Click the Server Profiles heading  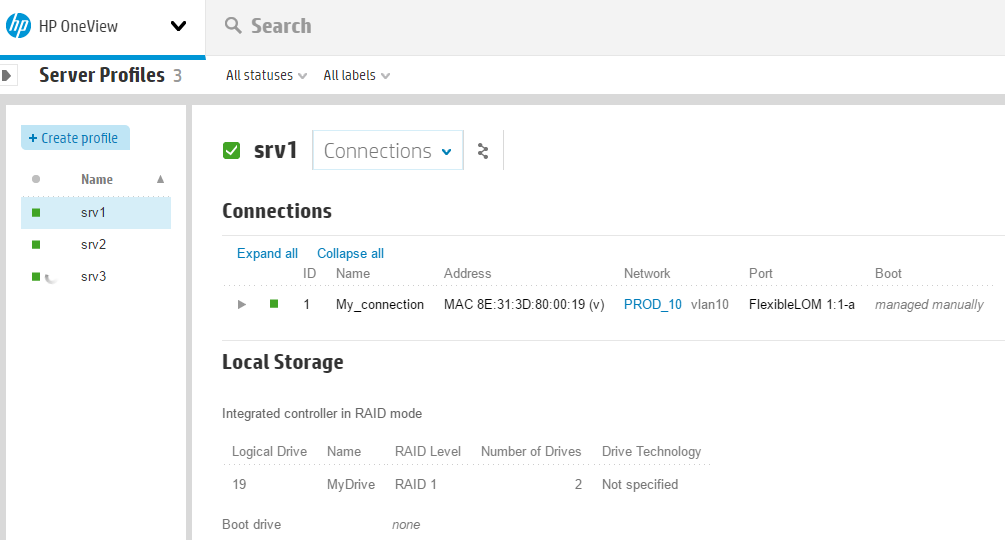pyautogui.click(x=102, y=75)
